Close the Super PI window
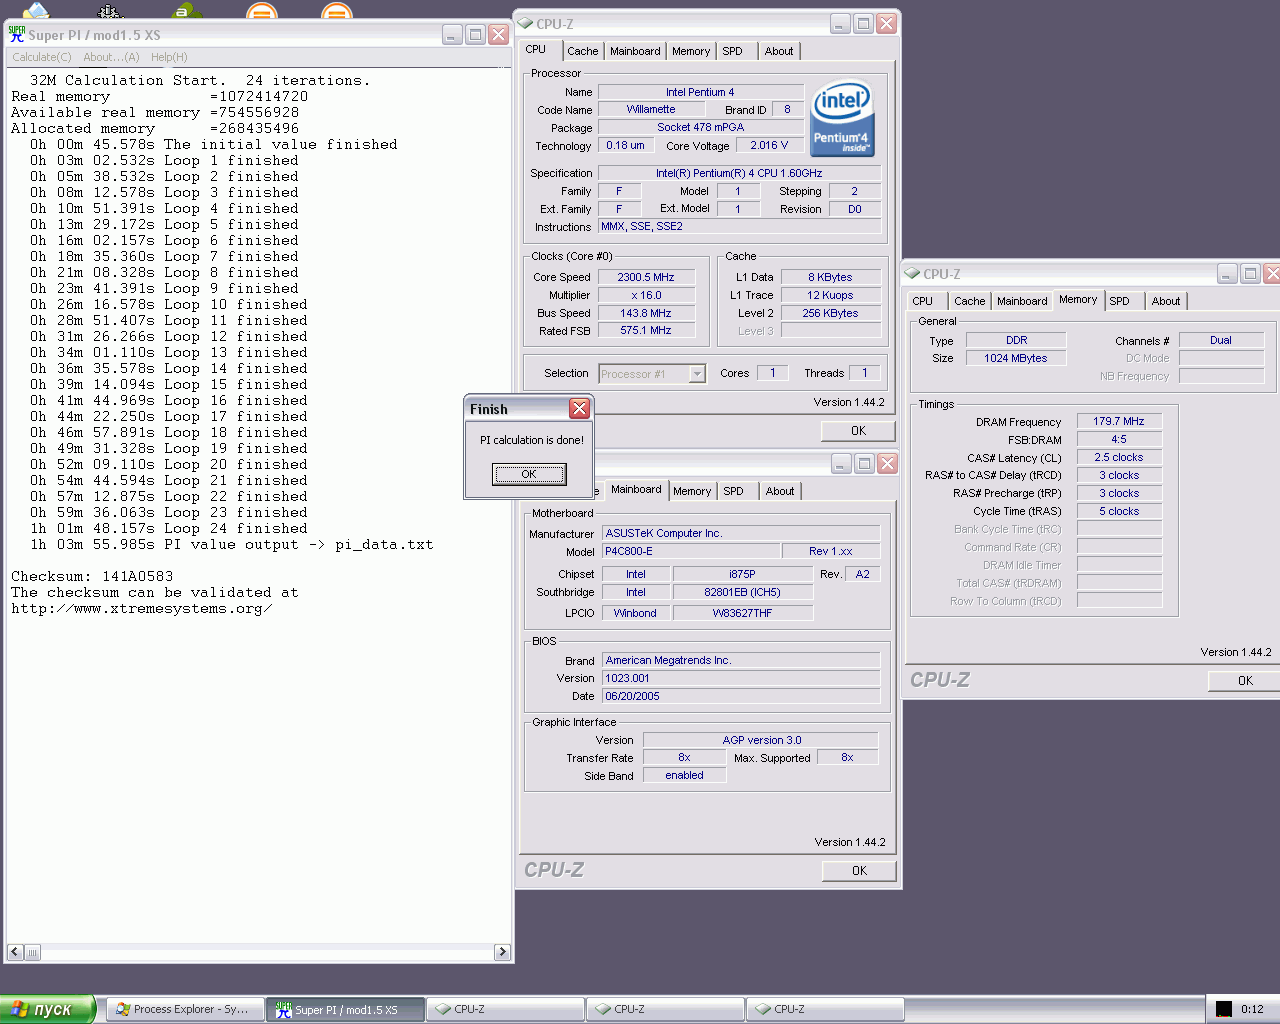Viewport: 1280px width, 1024px height. pos(499,35)
